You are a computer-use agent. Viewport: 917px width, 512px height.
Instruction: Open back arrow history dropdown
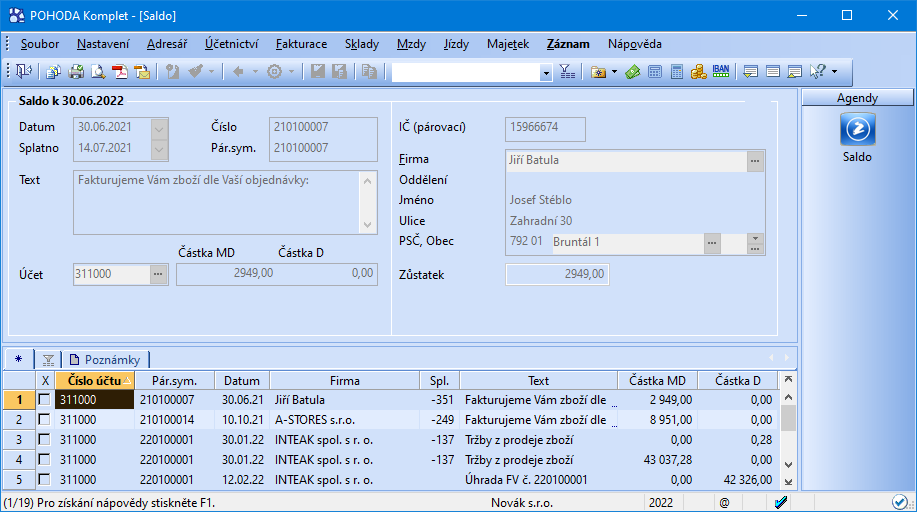(254, 72)
